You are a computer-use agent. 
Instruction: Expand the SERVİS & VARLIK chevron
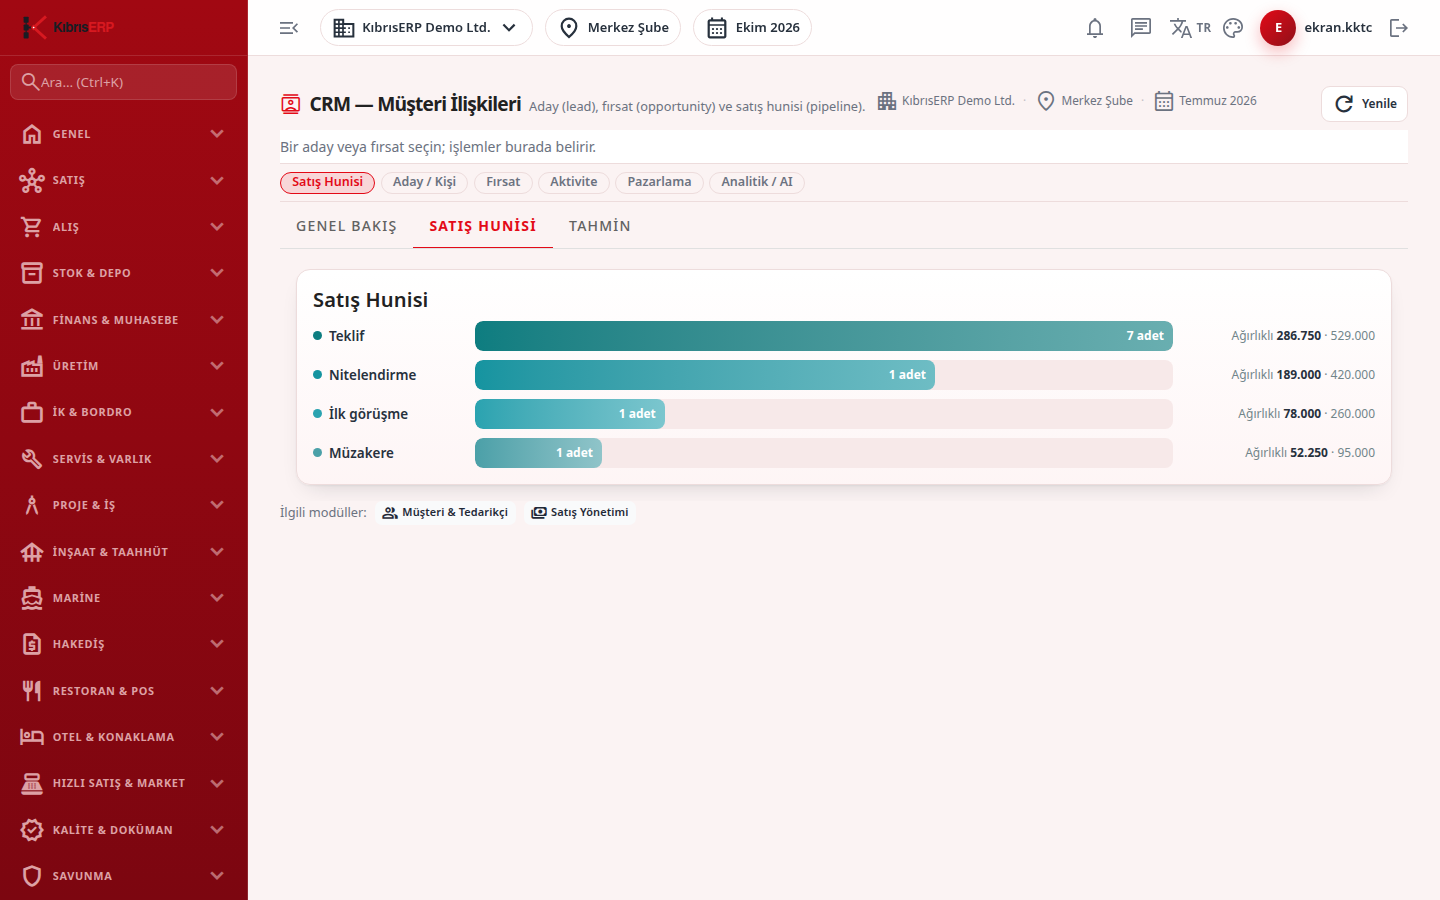coord(217,459)
